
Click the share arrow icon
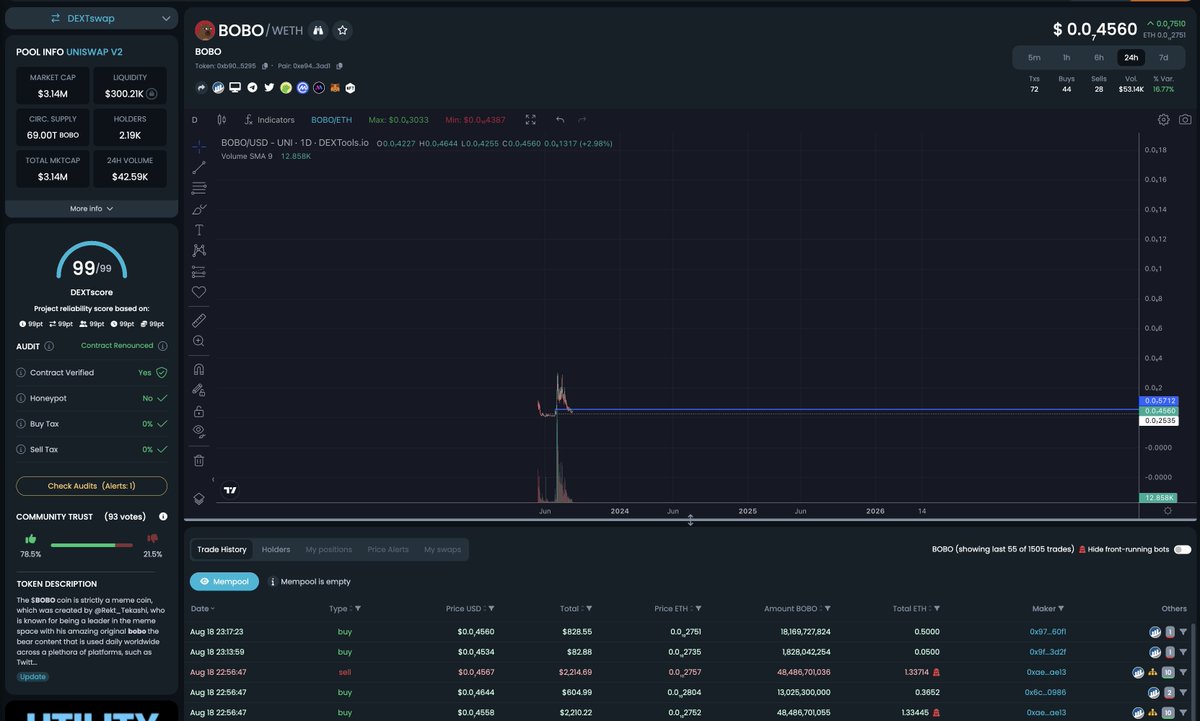(x=201, y=88)
